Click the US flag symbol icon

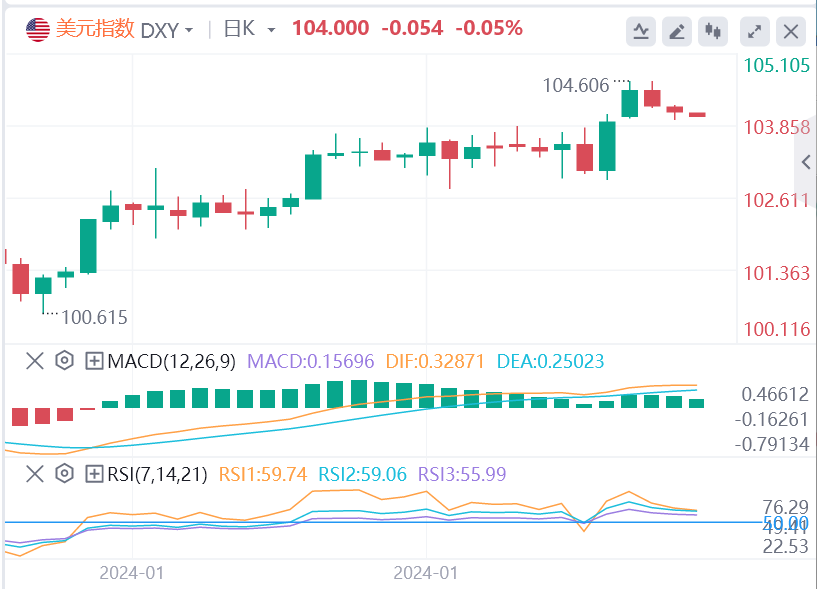[x=38, y=30]
